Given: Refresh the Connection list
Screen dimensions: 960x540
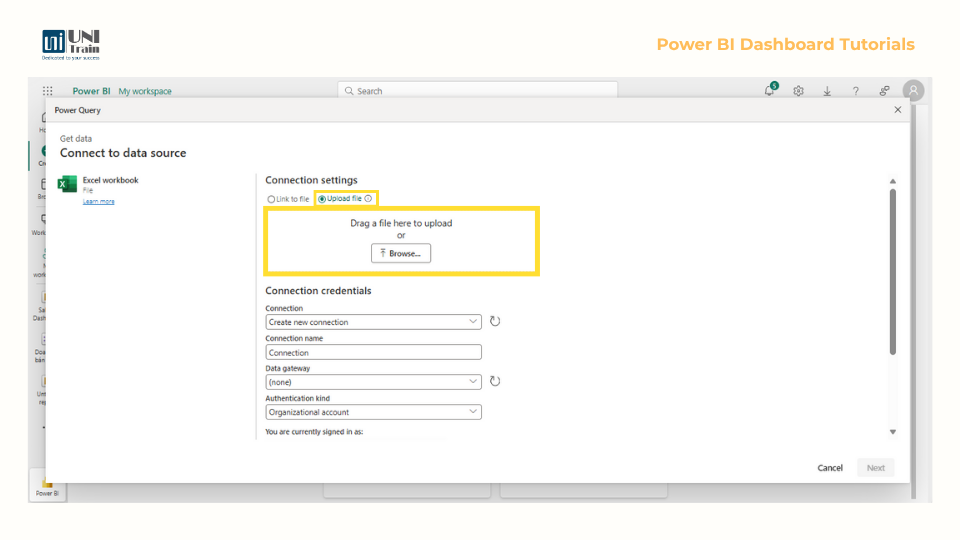Looking at the screenshot, I should [495, 321].
